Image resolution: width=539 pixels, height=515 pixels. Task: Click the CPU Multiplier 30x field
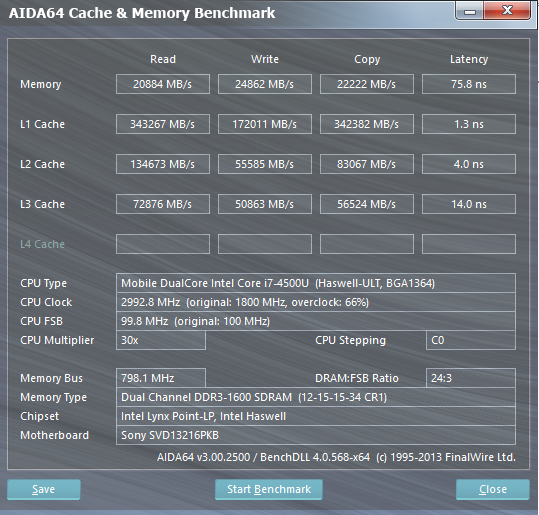coord(161,340)
